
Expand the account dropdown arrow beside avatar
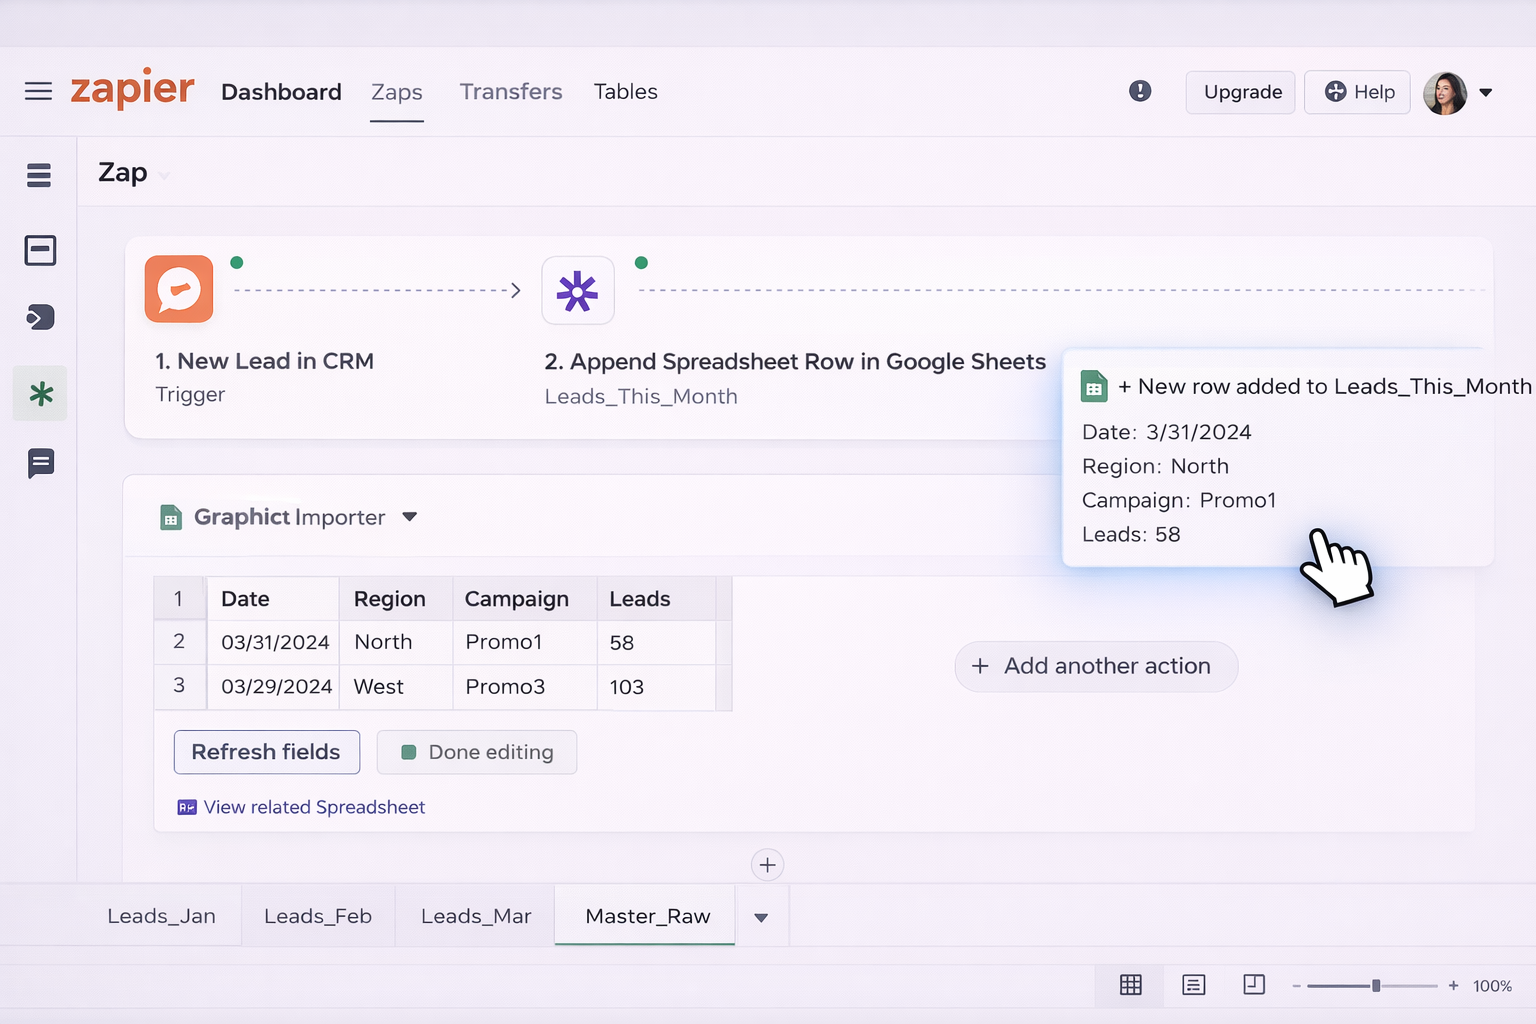(1486, 92)
